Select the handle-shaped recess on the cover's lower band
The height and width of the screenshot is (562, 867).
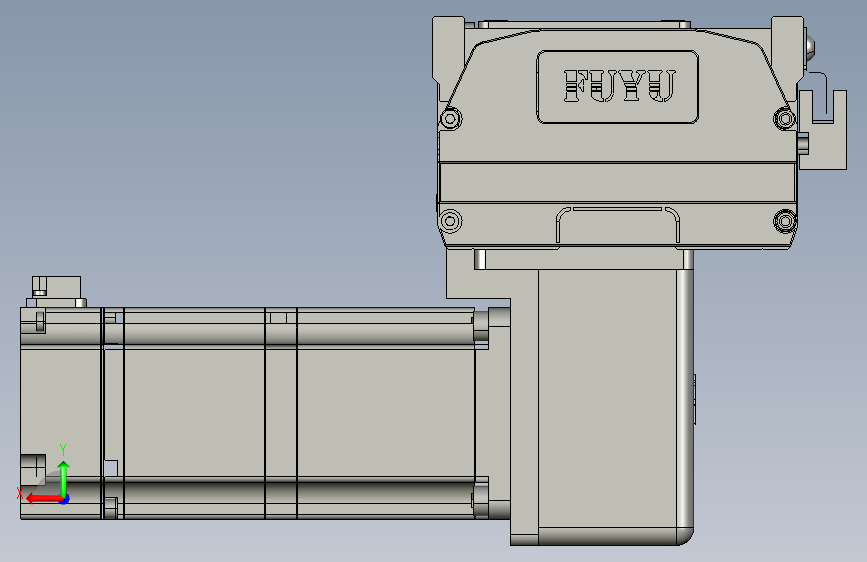(x=618, y=225)
